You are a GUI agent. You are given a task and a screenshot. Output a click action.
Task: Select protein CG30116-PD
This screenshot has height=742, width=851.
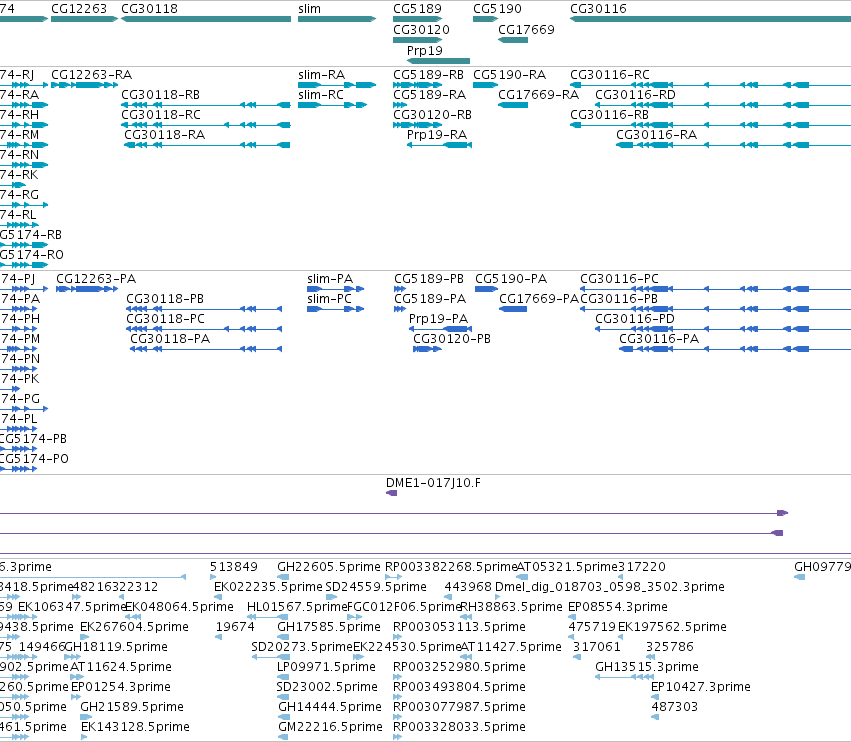coord(635,319)
